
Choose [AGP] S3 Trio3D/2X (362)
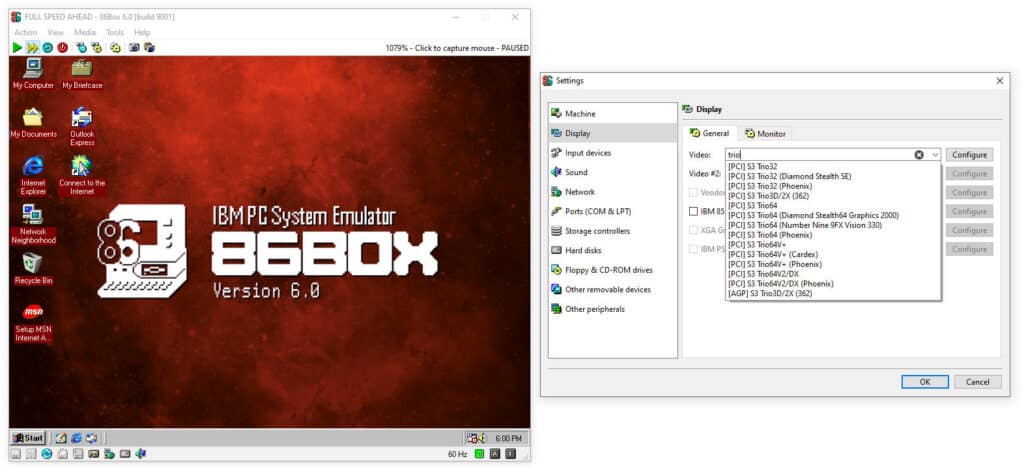click(x=833, y=294)
